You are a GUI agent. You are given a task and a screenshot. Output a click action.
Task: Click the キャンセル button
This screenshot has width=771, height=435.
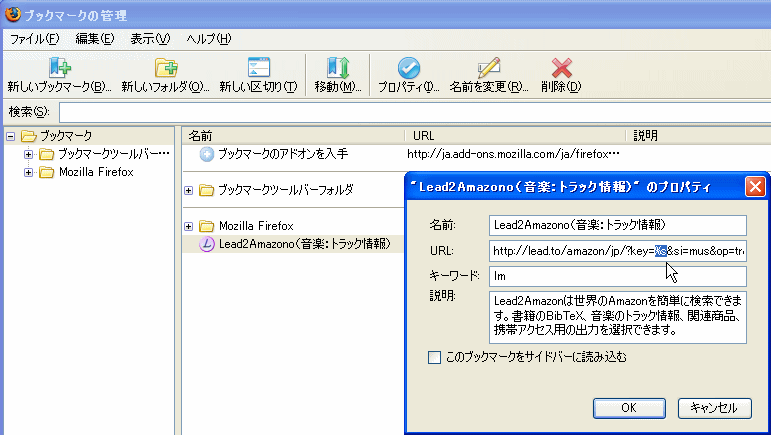[x=714, y=408]
